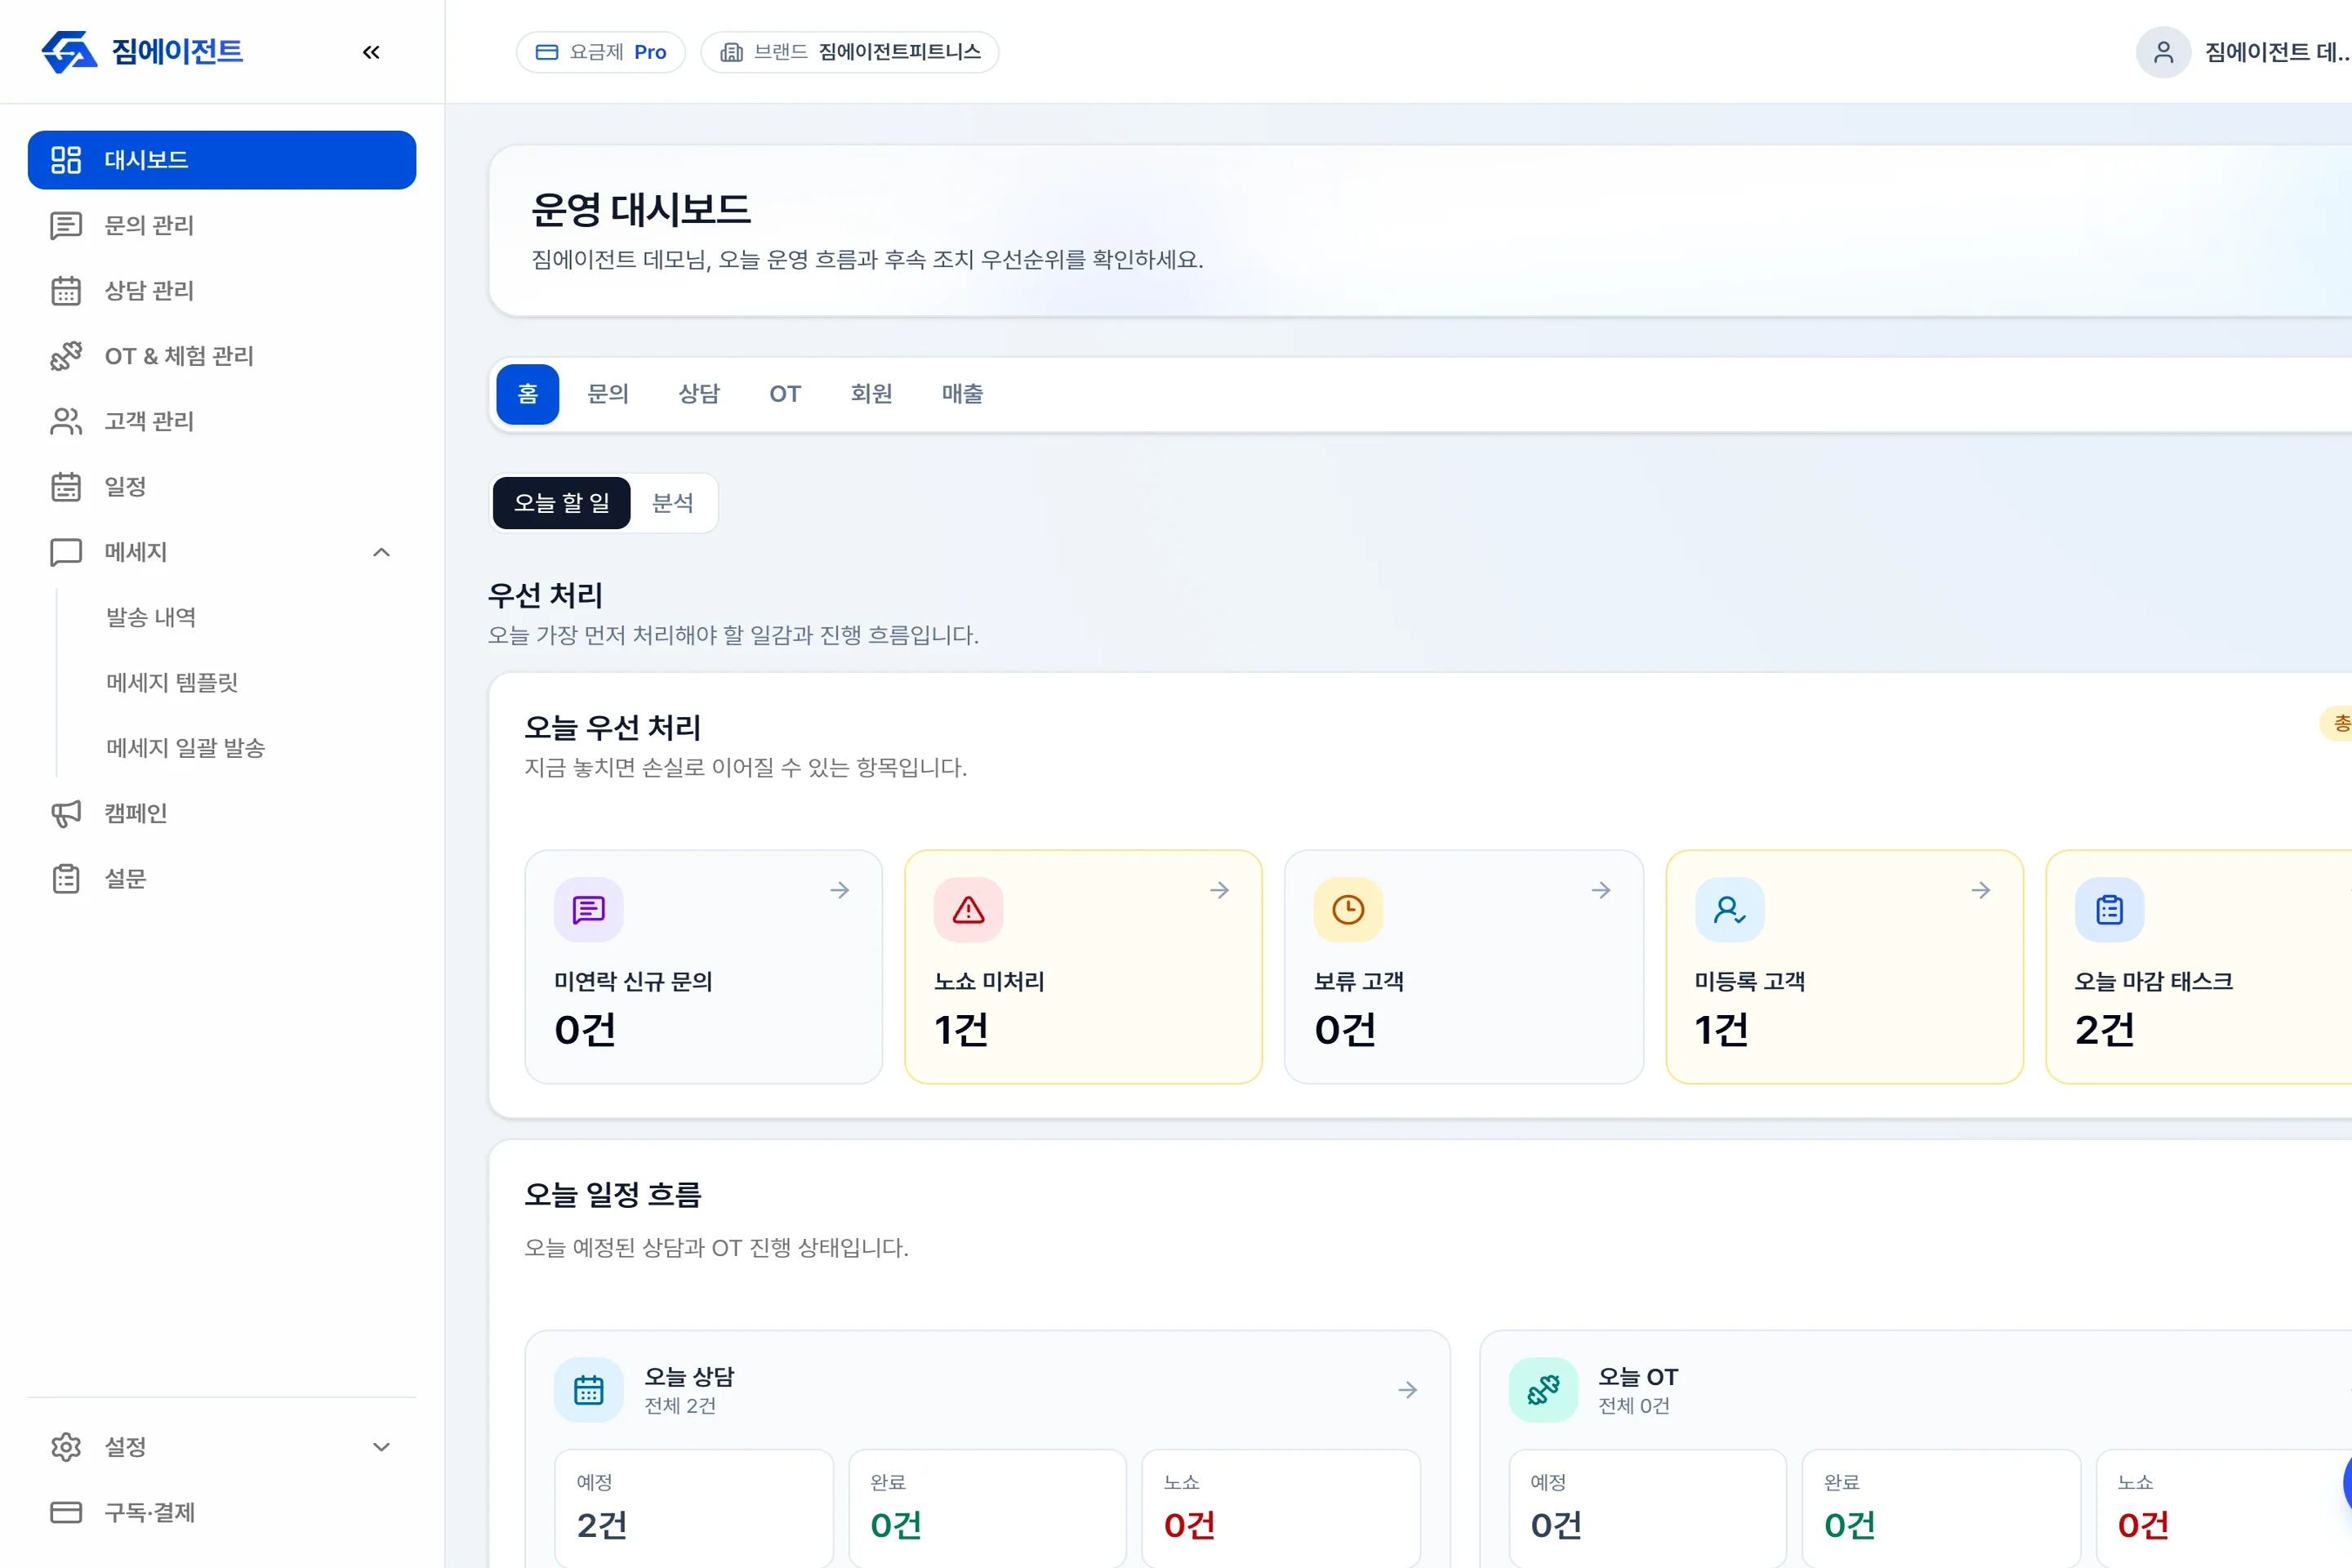Click the 요금제 Pro badge
Viewport: 2352px width, 1568px height.
[x=601, y=52]
